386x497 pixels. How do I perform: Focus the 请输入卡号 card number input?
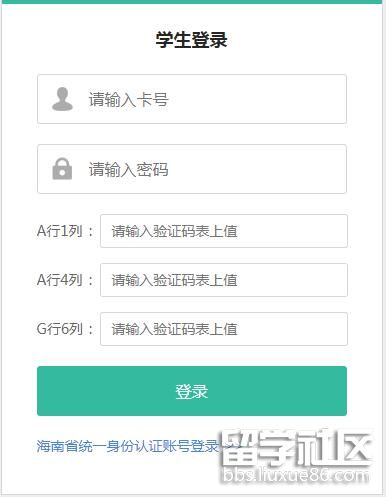(x=192, y=99)
